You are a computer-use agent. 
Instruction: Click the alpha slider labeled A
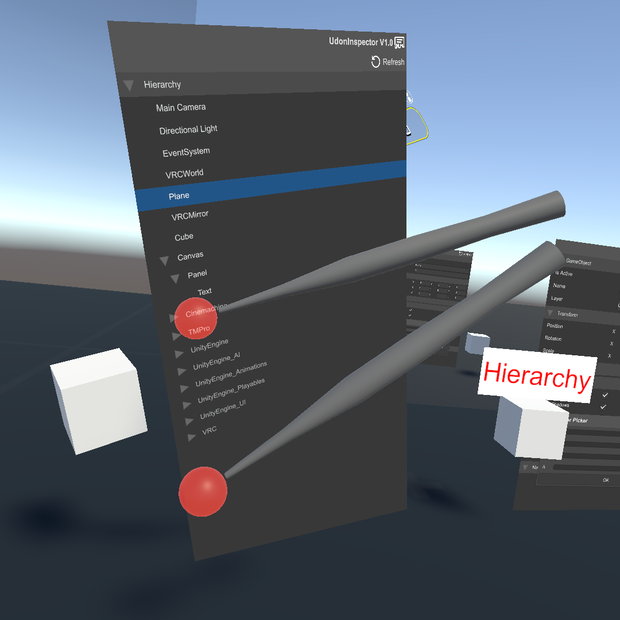tap(586, 467)
